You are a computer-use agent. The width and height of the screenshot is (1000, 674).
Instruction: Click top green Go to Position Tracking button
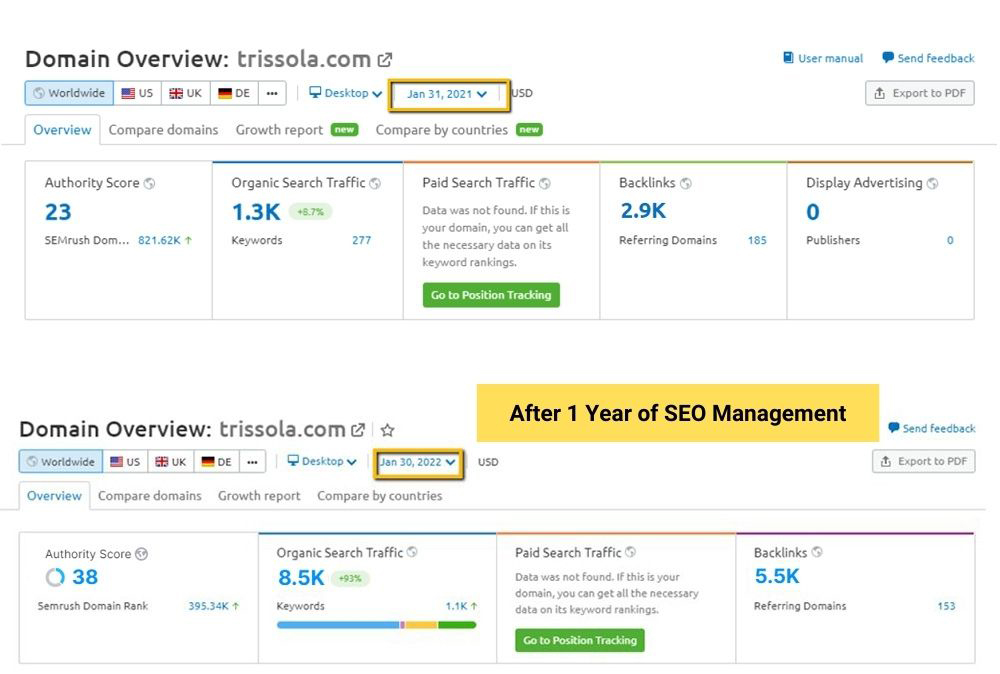tap(491, 295)
